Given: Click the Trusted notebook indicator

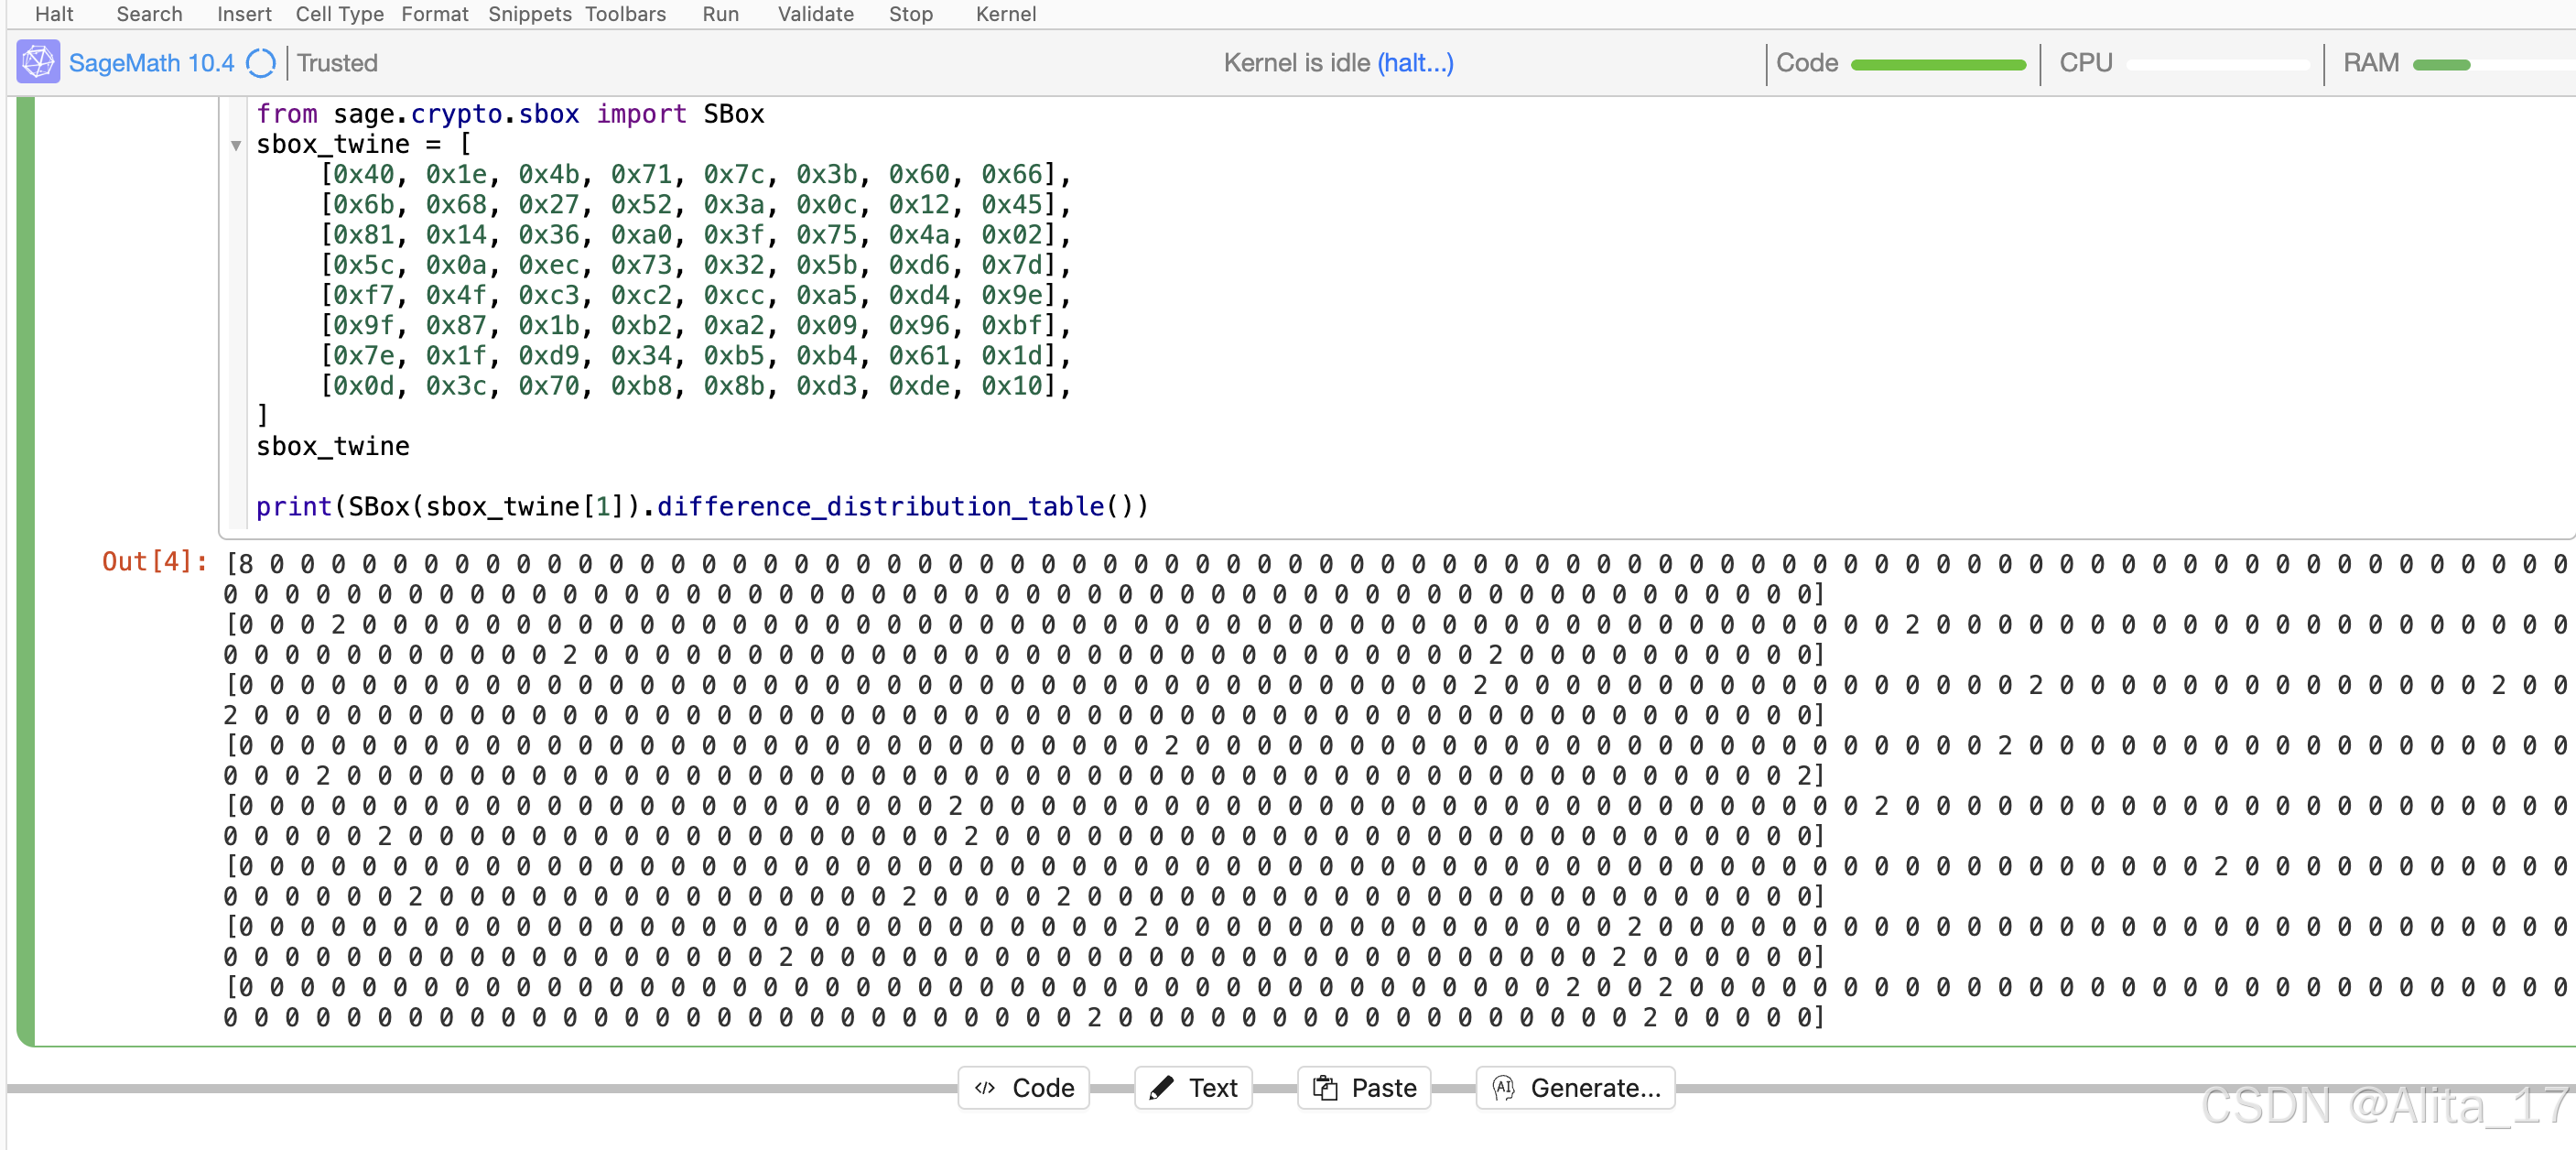Looking at the screenshot, I should click(x=337, y=63).
